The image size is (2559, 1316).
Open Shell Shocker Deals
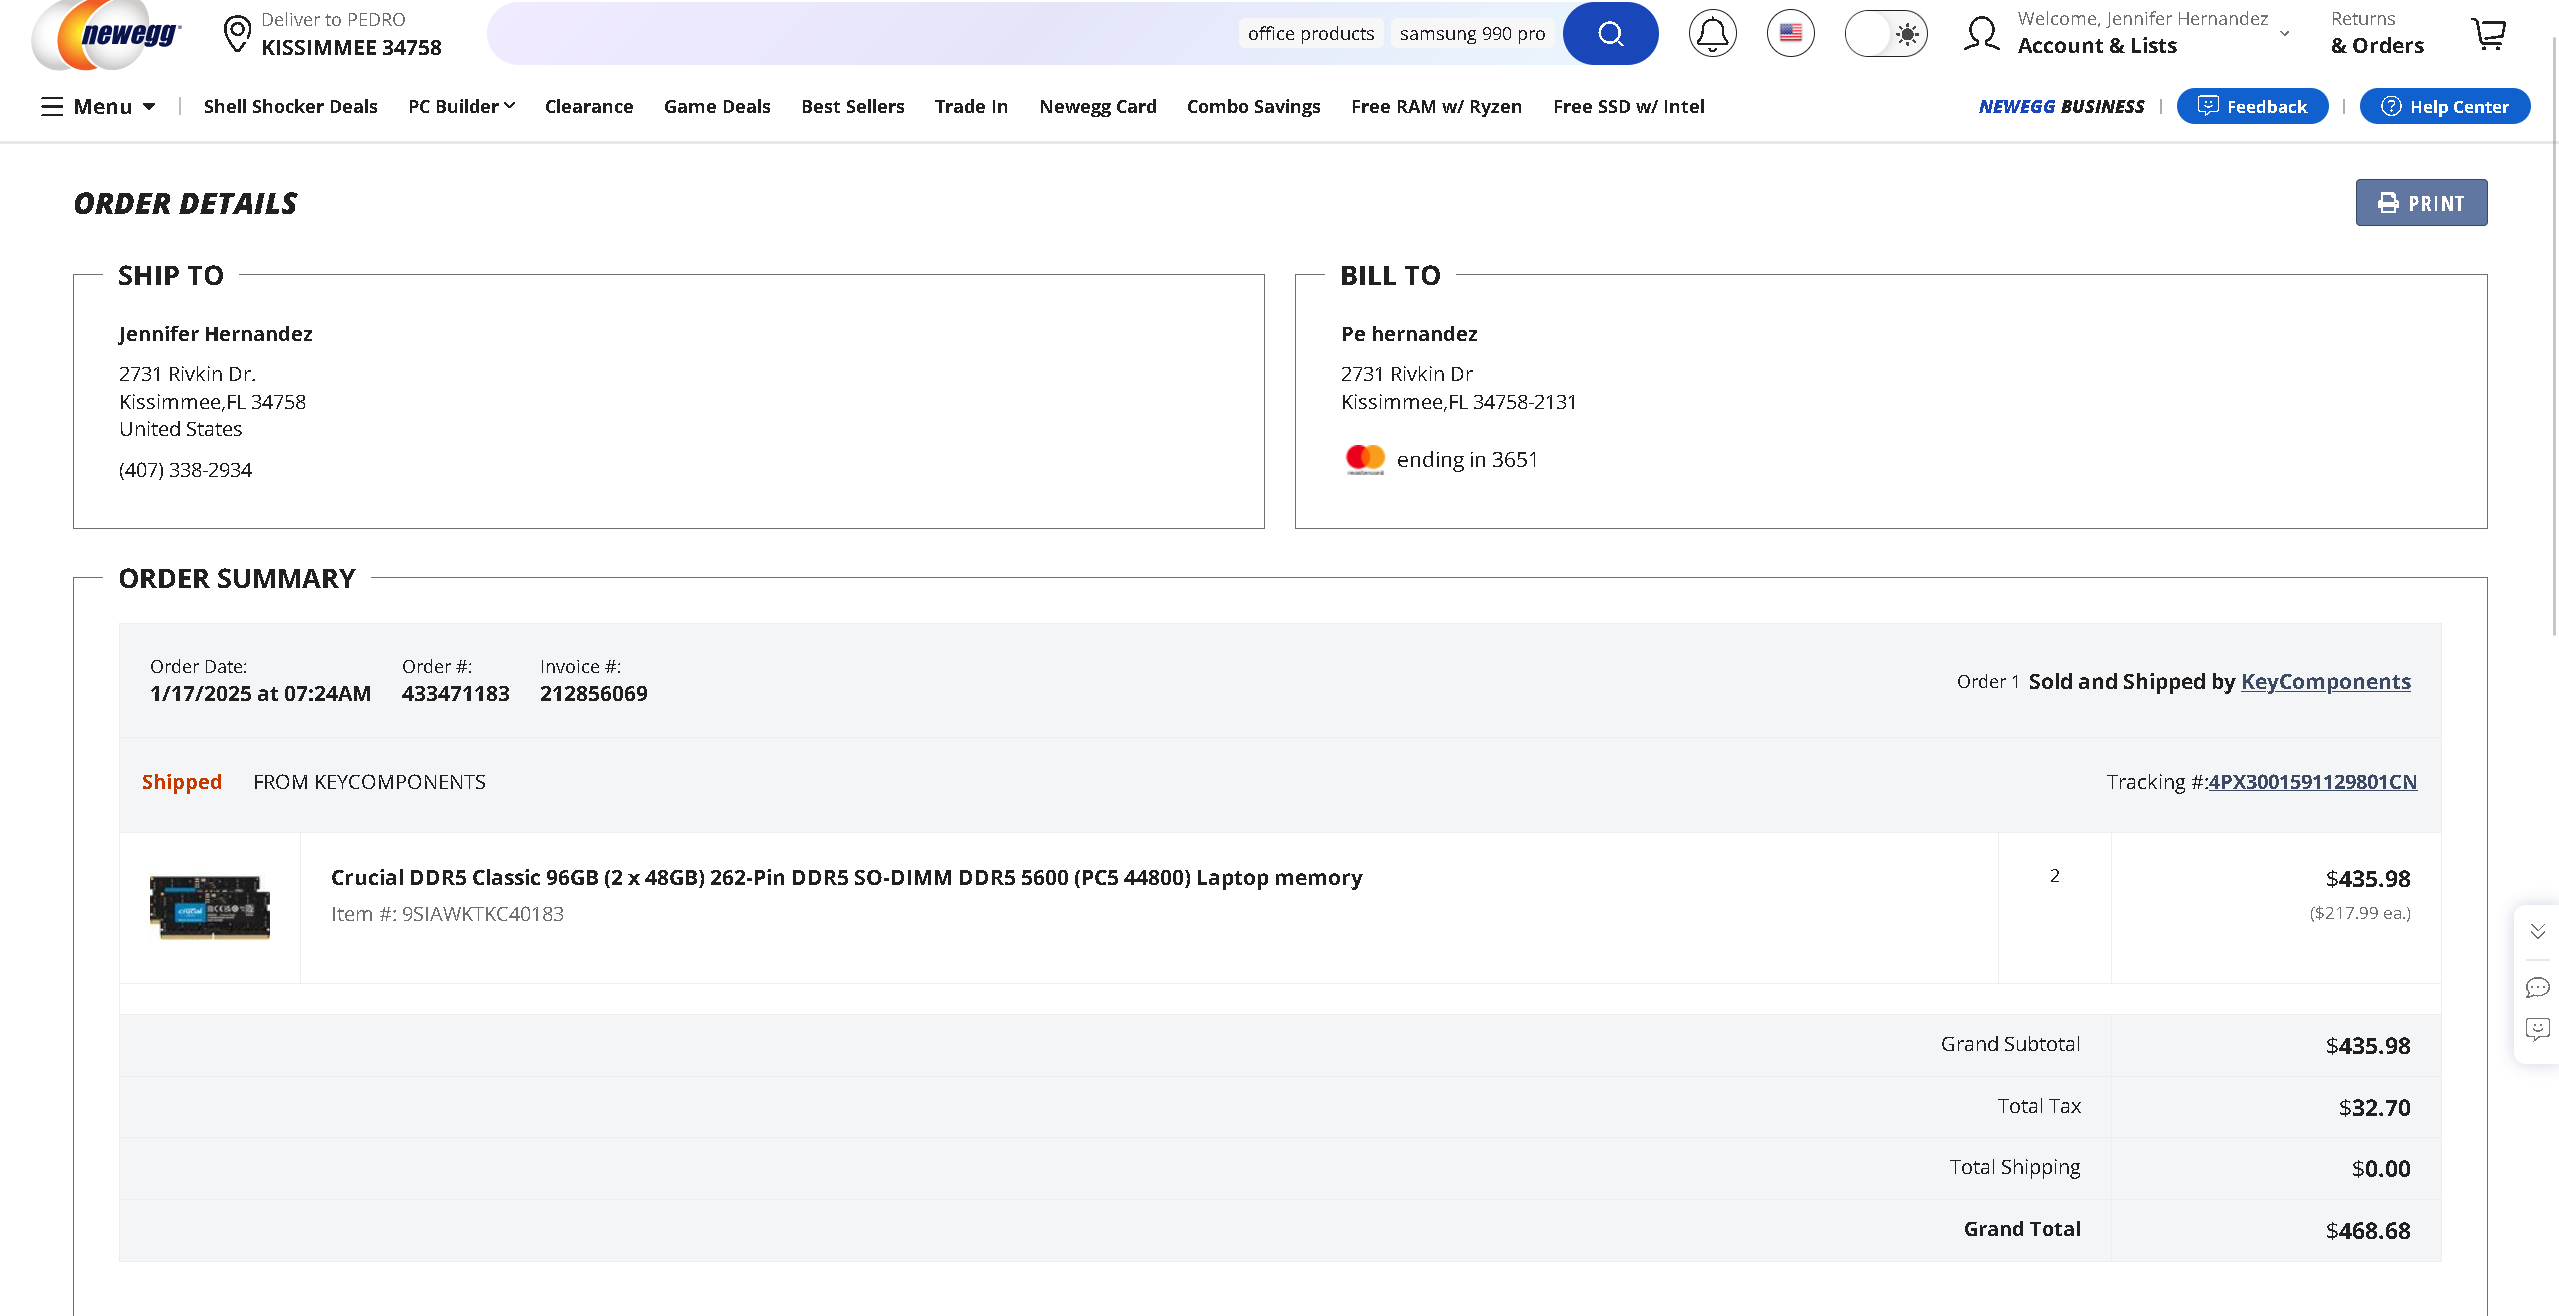[290, 106]
